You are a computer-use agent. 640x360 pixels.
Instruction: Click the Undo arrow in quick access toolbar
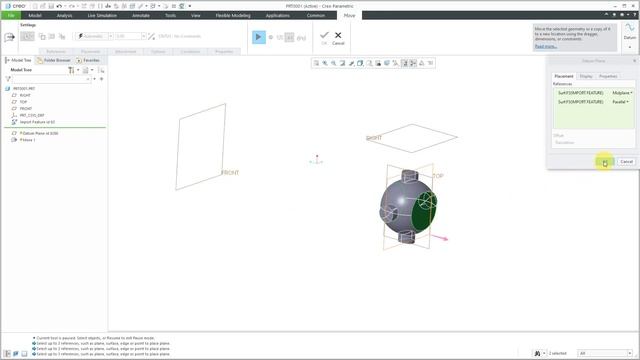[x=59, y=6]
